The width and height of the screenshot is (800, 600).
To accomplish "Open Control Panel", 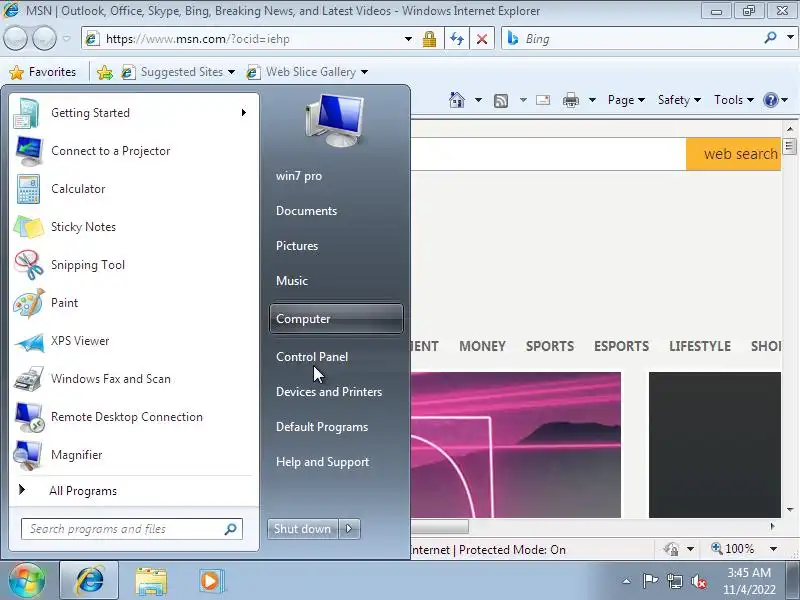I will click(x=336, y=357).
